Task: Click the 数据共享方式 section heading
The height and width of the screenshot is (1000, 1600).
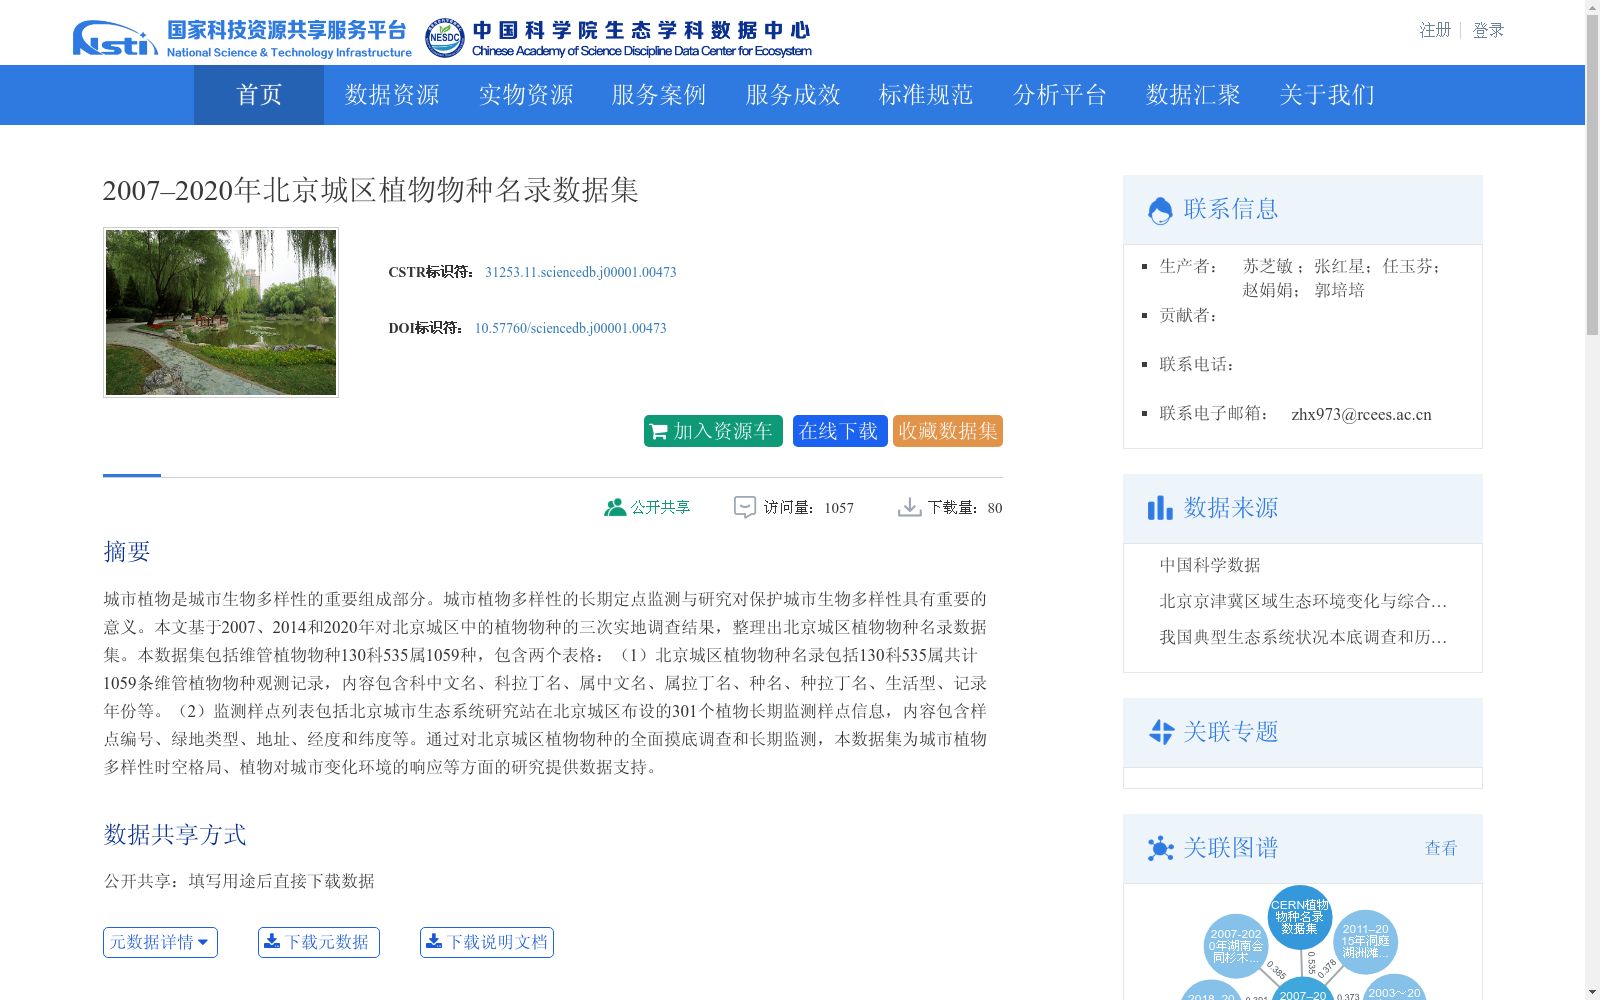Action: click(175, 834)
